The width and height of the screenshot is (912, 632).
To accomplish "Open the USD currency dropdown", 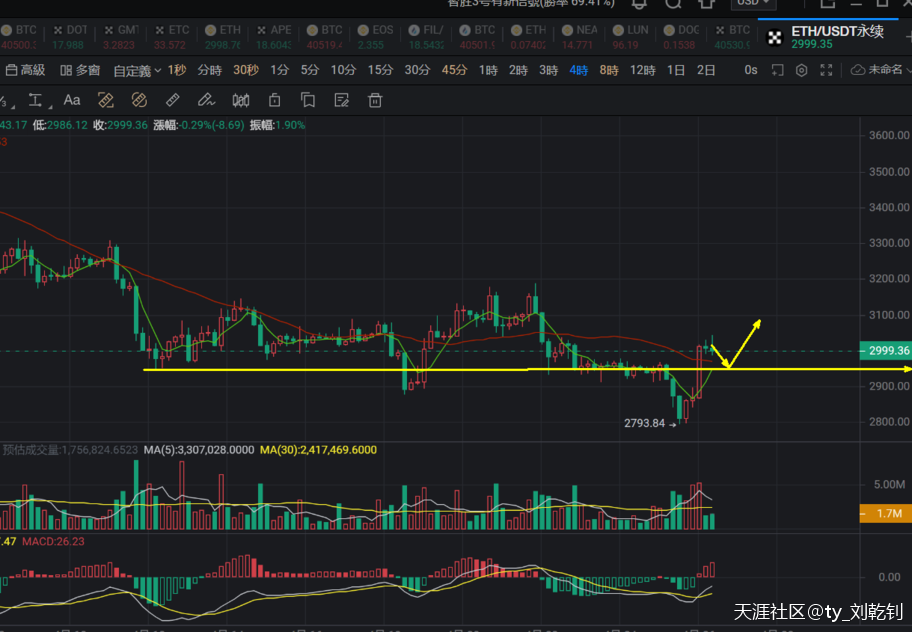I will [x=752, y=4].
